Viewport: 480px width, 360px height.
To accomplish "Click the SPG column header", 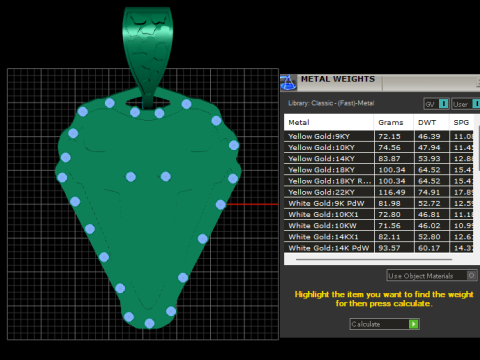I will pyautogui.click(x=461, y=122).
